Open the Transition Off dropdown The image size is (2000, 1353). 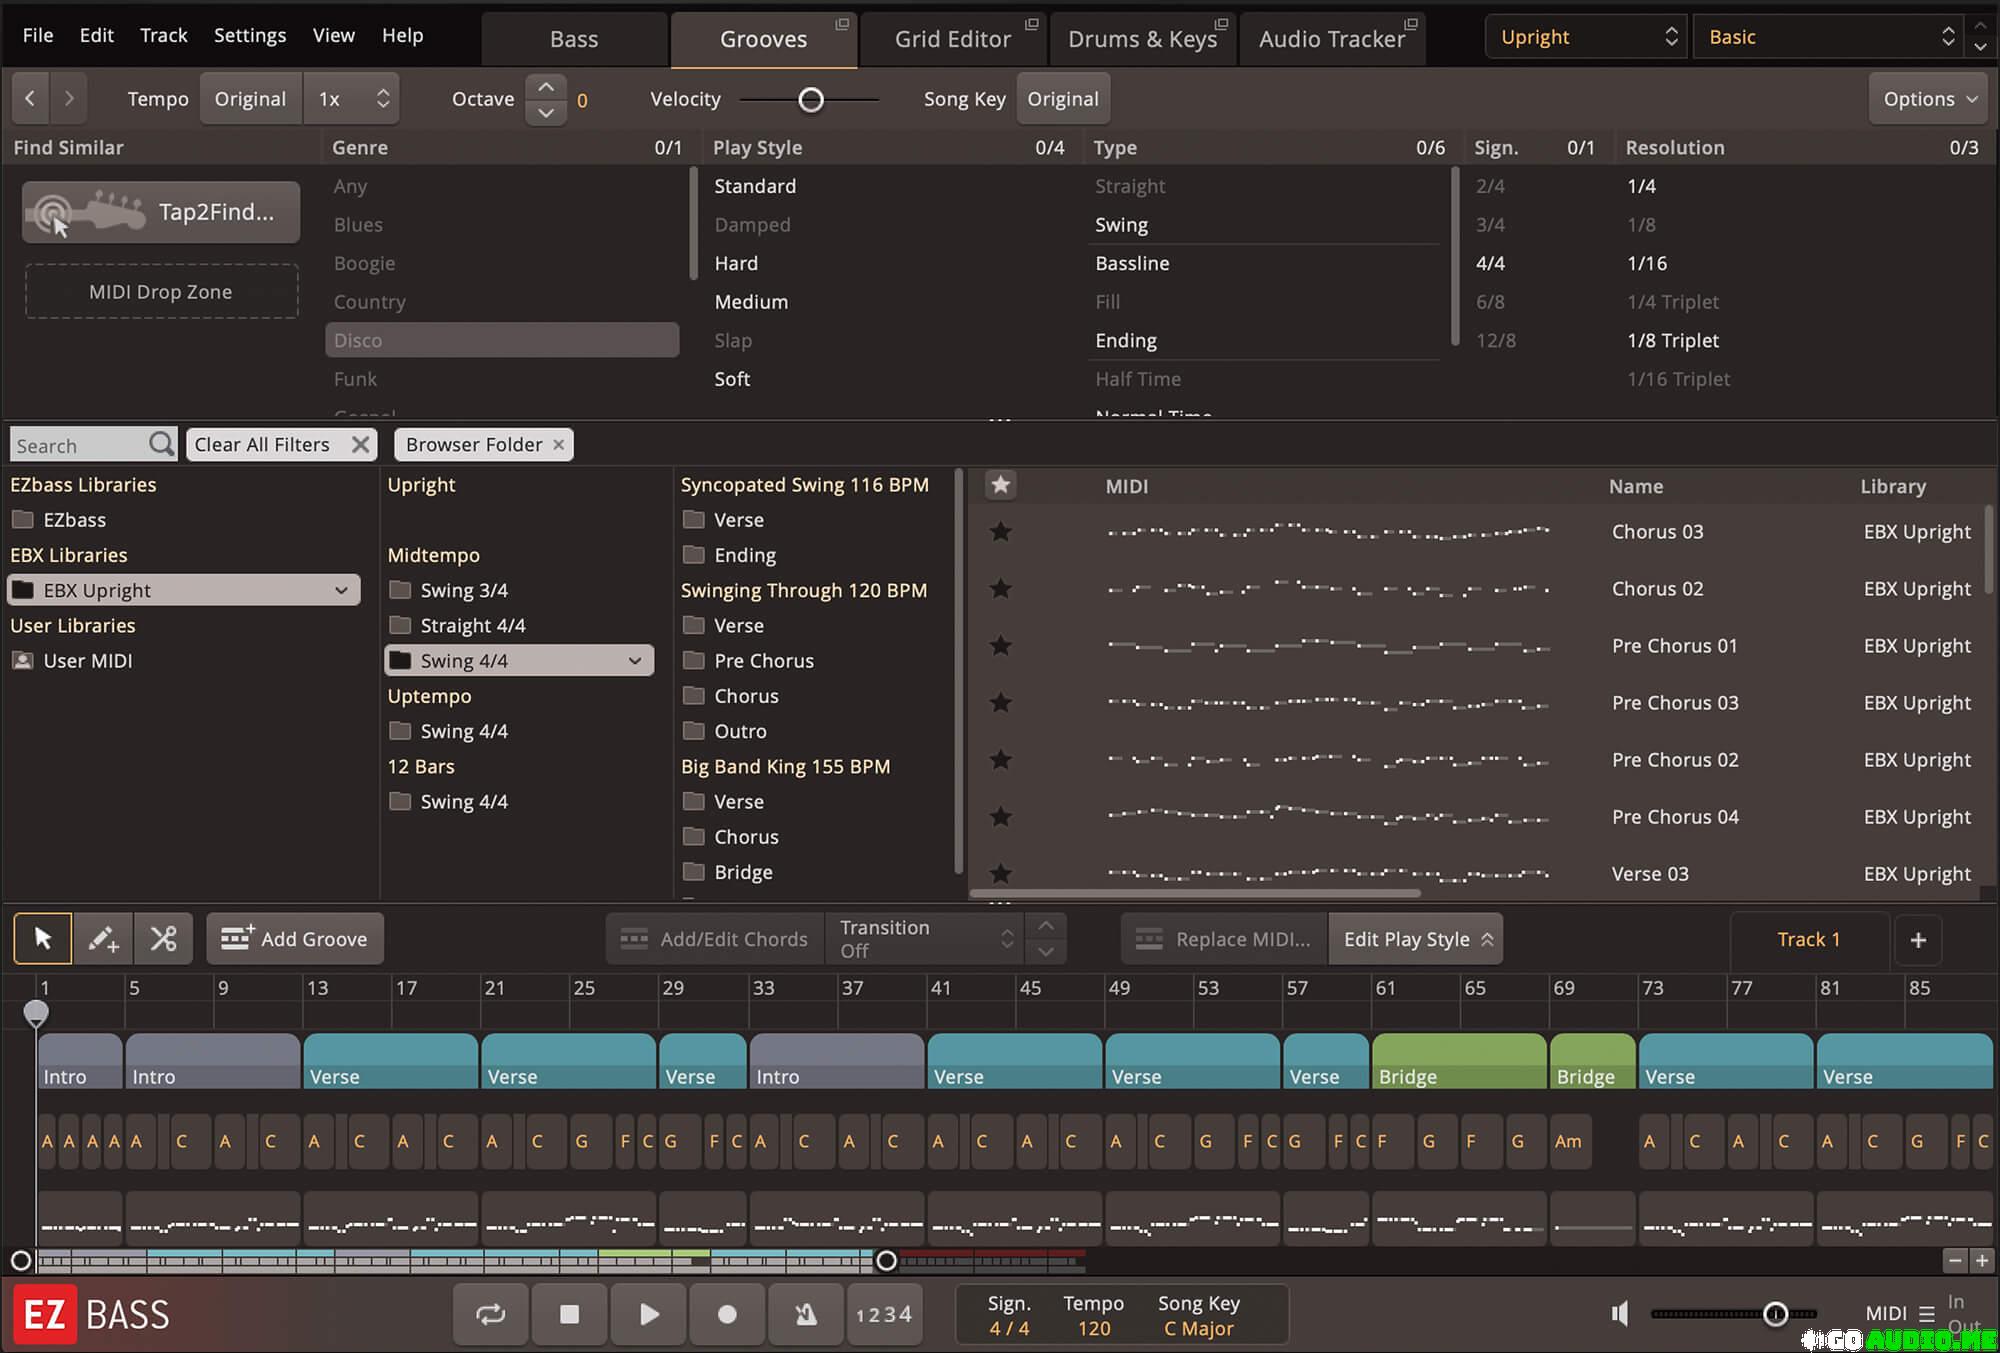coord(926,938)
